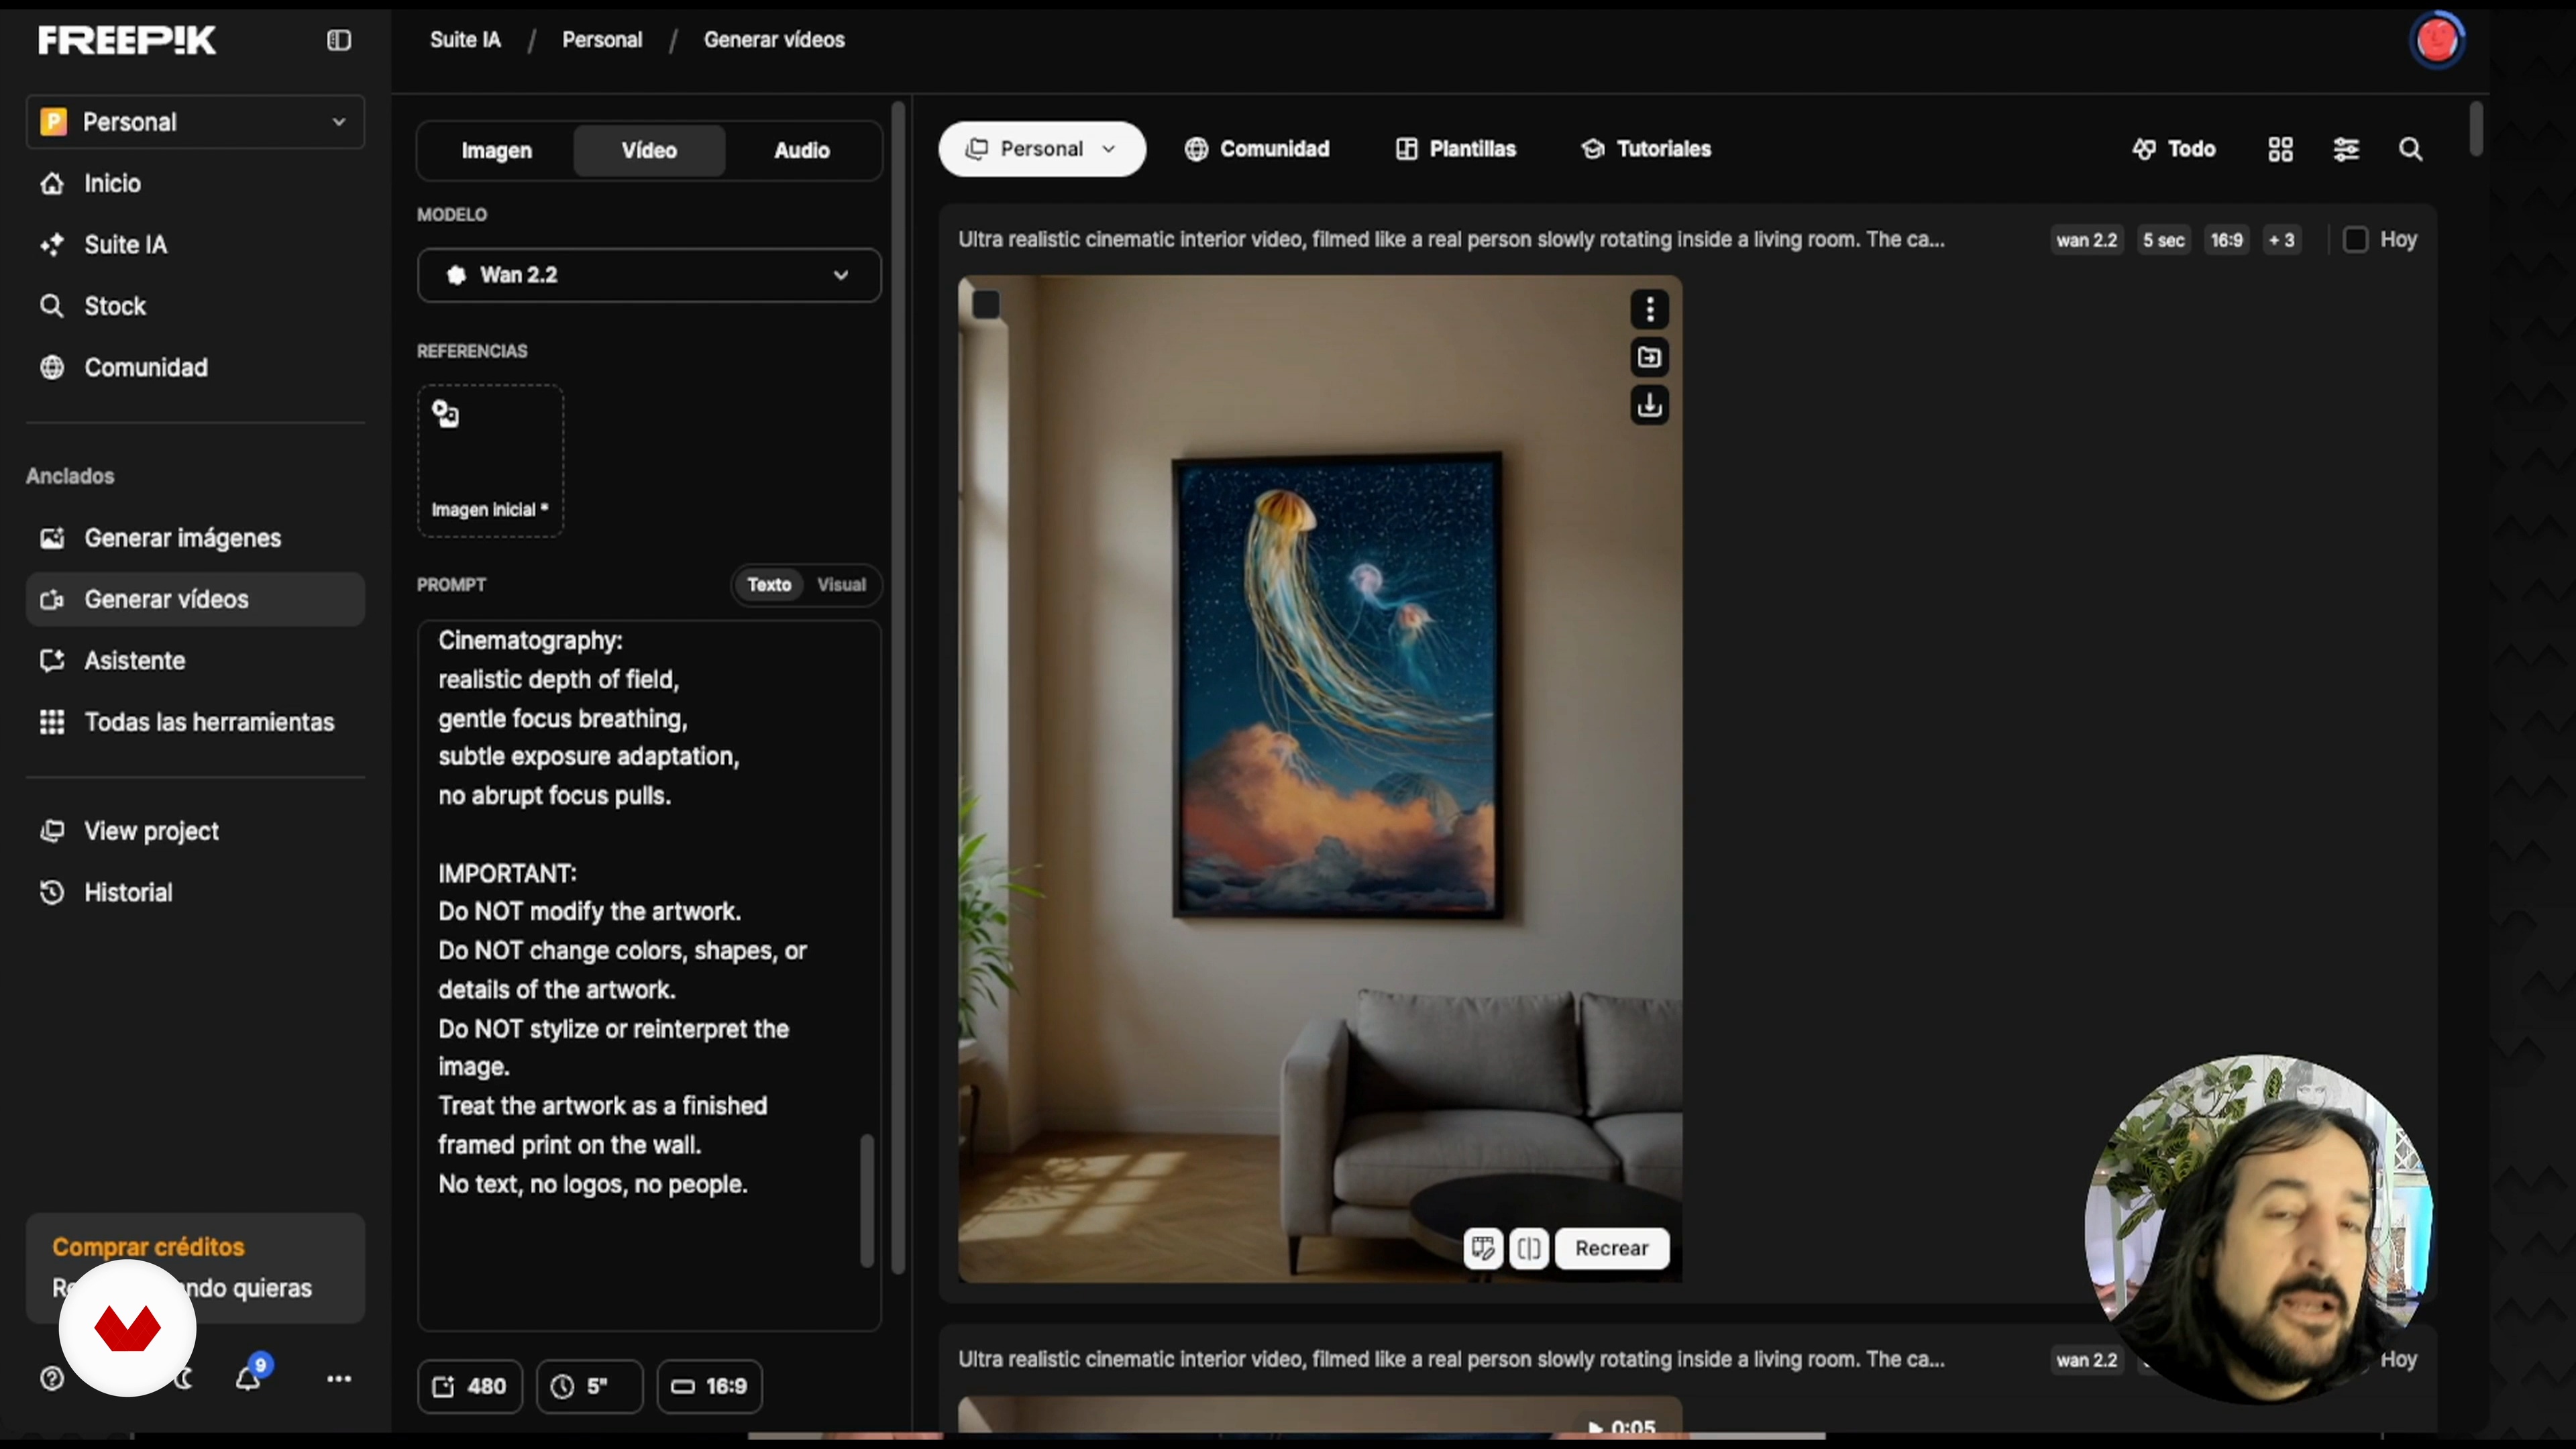
Task: Click the Suite IA breadcrumb
Action: pyautogui.click(x=465, y=40)
